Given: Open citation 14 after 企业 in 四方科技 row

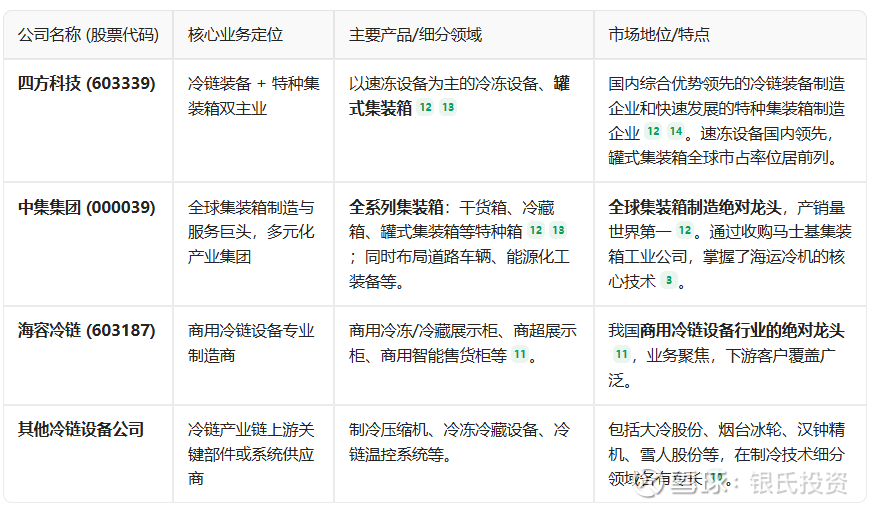Looking at the screenshot, I should (x=676, y=132).
